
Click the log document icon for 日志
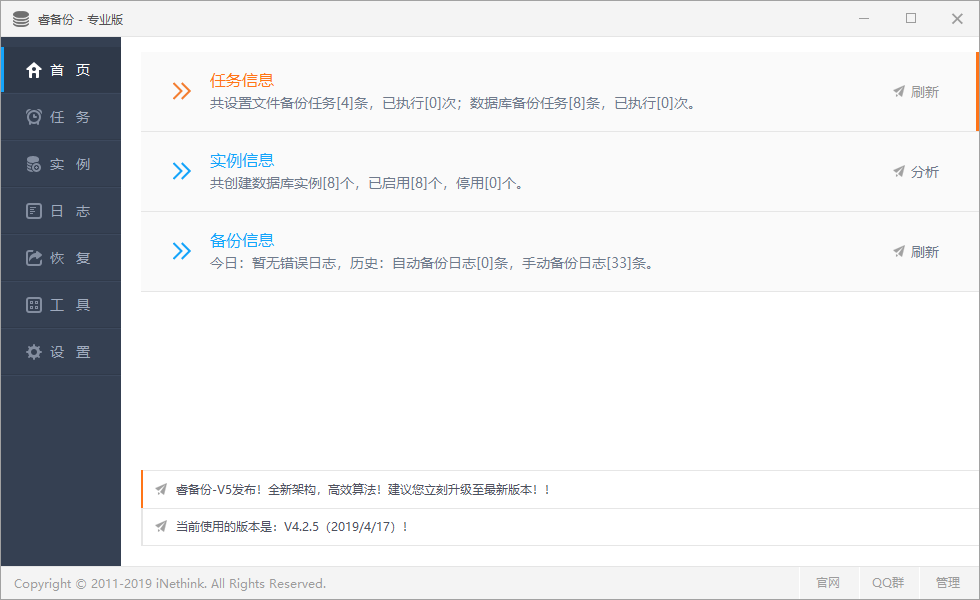(34, 211)
